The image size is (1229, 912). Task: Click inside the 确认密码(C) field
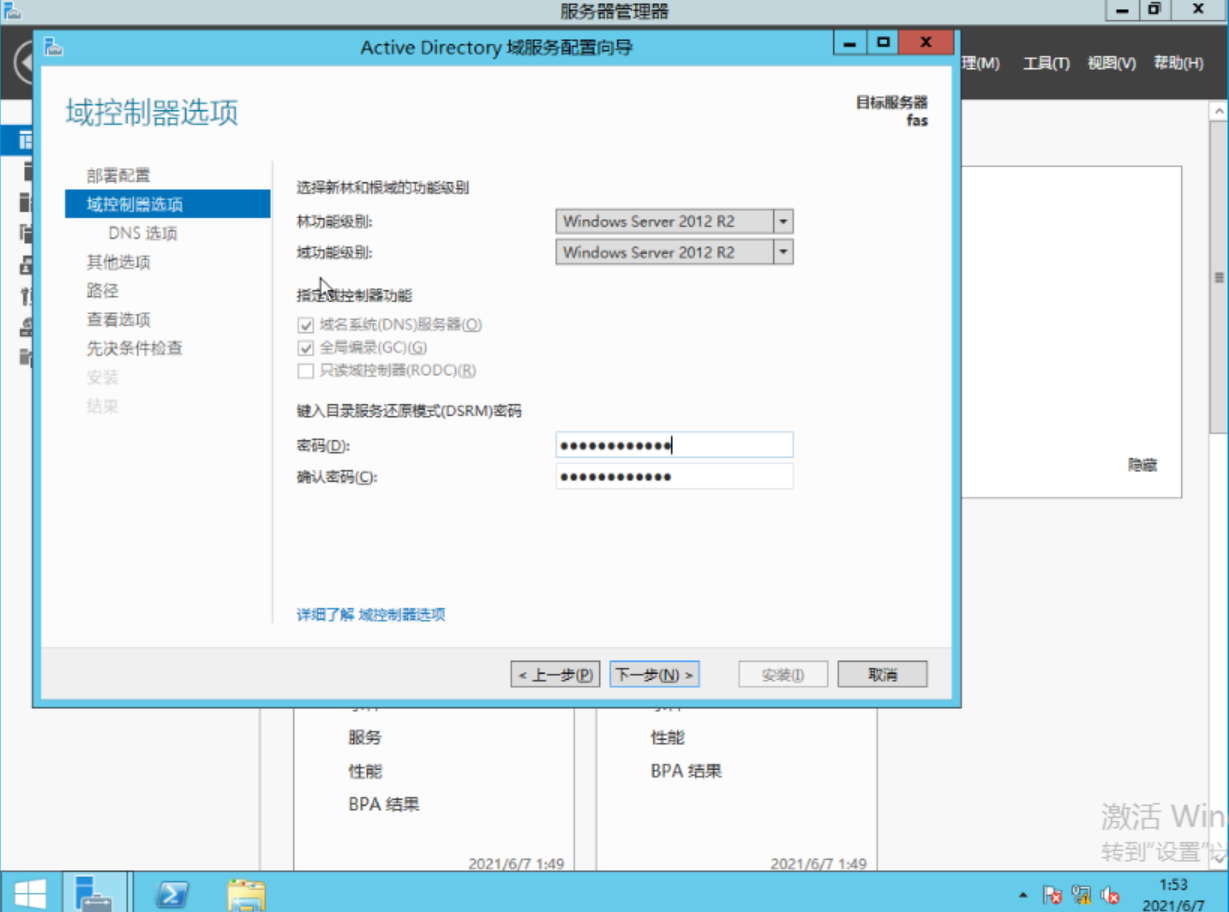[674, 476]
